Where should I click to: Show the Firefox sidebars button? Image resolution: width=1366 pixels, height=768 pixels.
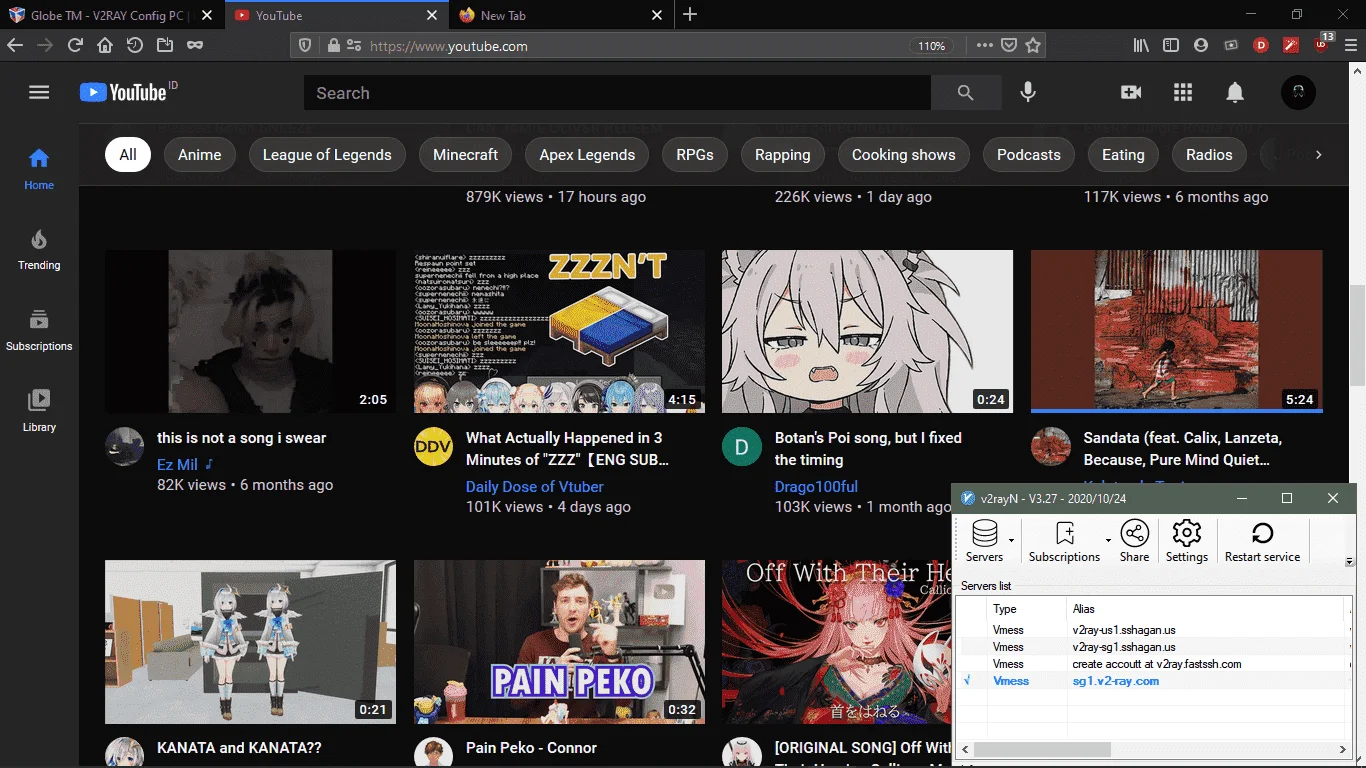1171,45
